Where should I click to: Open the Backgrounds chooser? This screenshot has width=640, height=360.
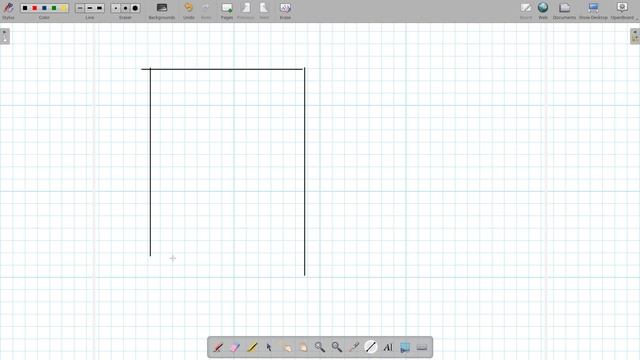pos(162,11)
